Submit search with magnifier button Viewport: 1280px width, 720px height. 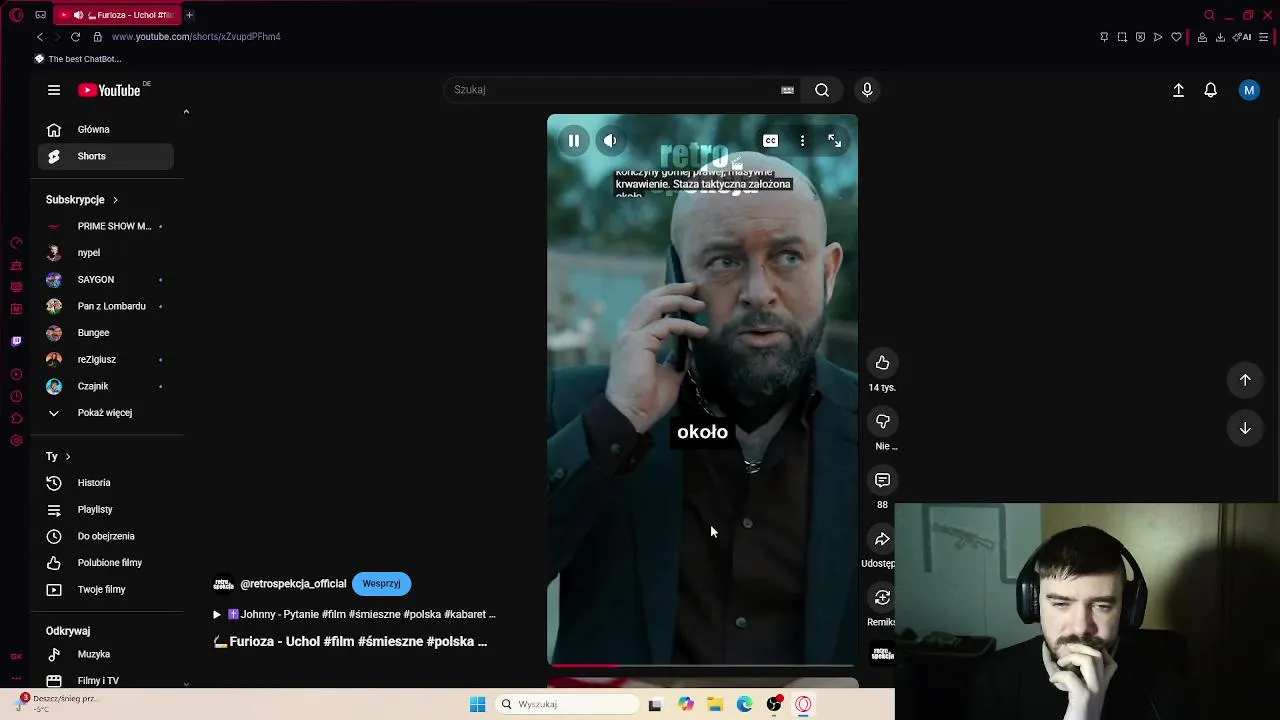tap(822, 90)
